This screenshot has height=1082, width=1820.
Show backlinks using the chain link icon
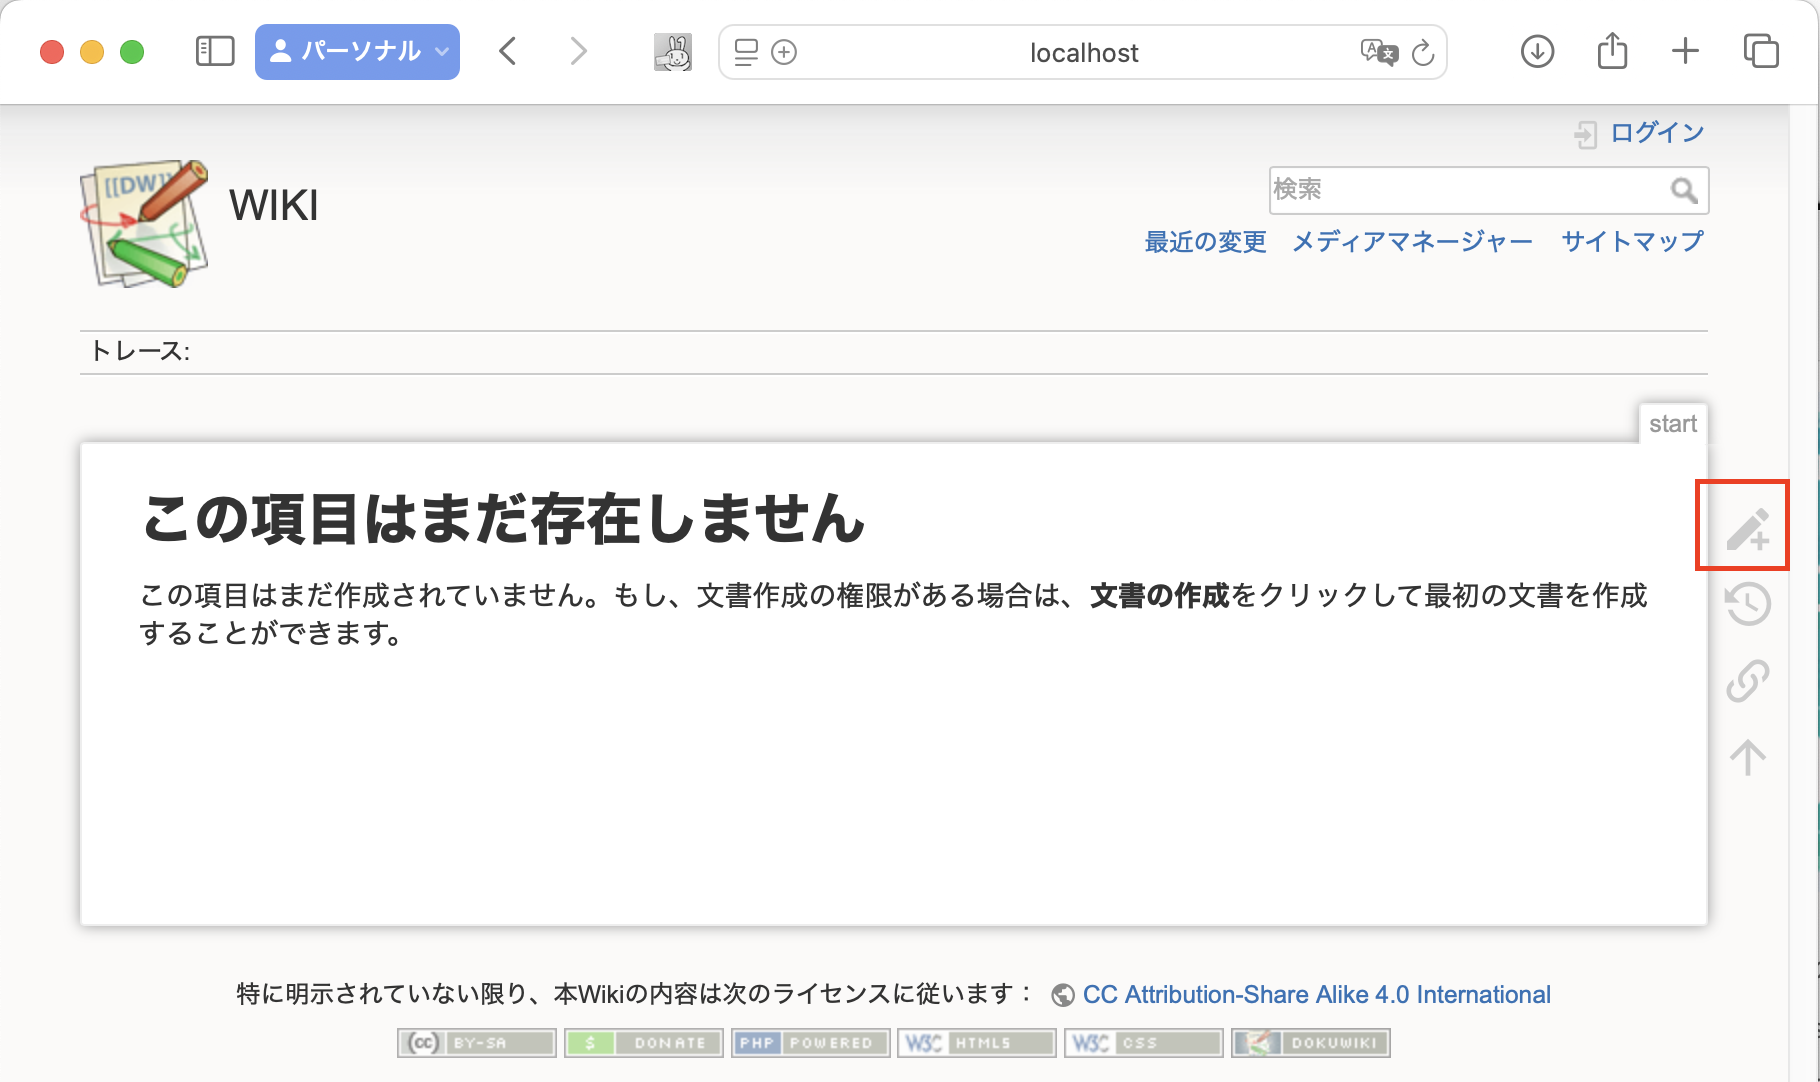(x=1746, y=680)
